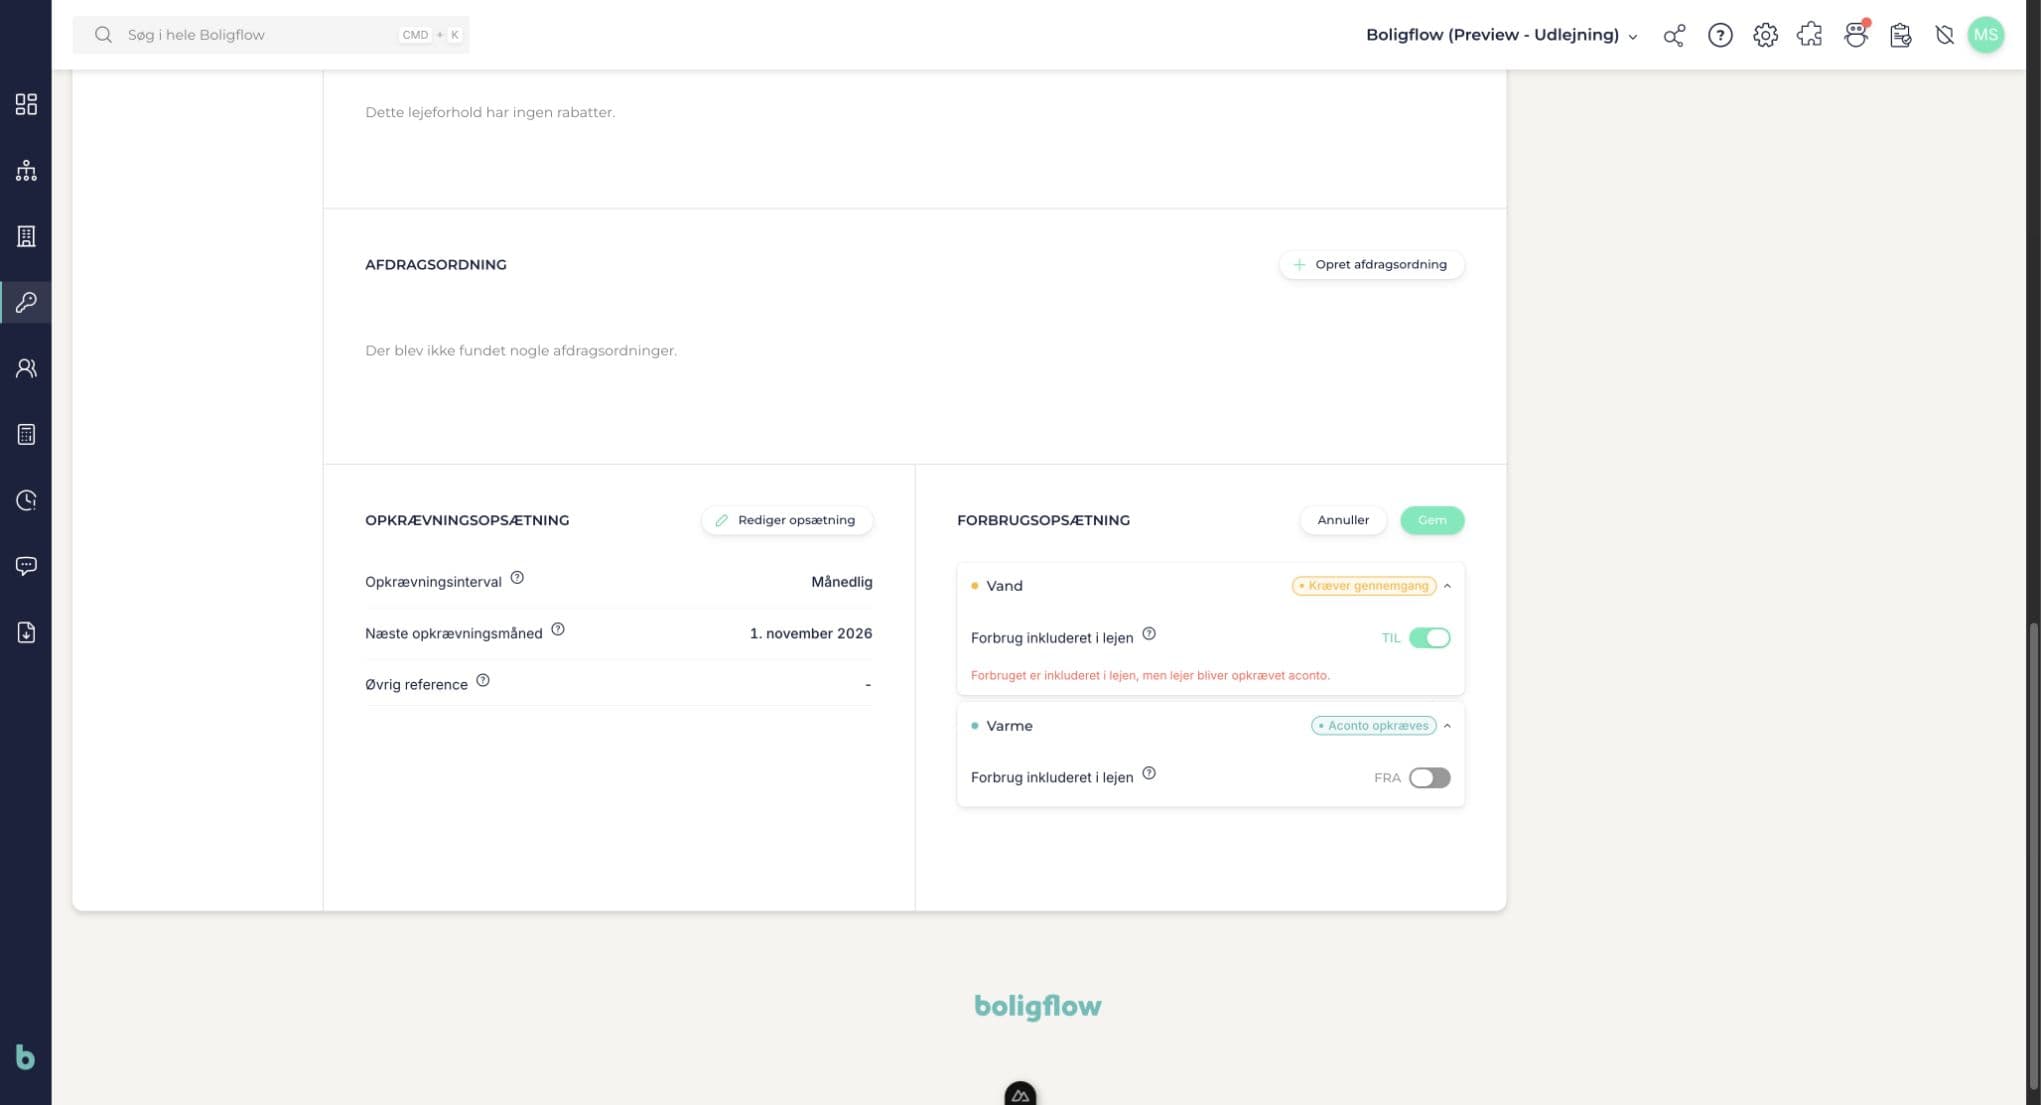Open the clock/pie reports icon in sidebar
2041x1105 pixels.
point(26,500)
